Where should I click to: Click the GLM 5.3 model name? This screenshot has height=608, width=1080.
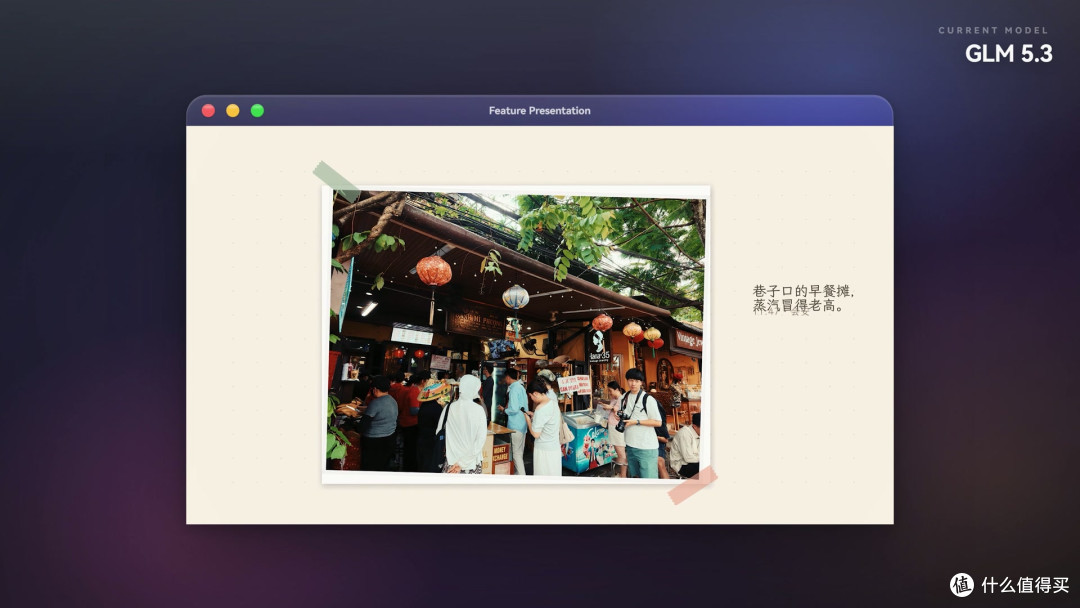[1008, 54]
